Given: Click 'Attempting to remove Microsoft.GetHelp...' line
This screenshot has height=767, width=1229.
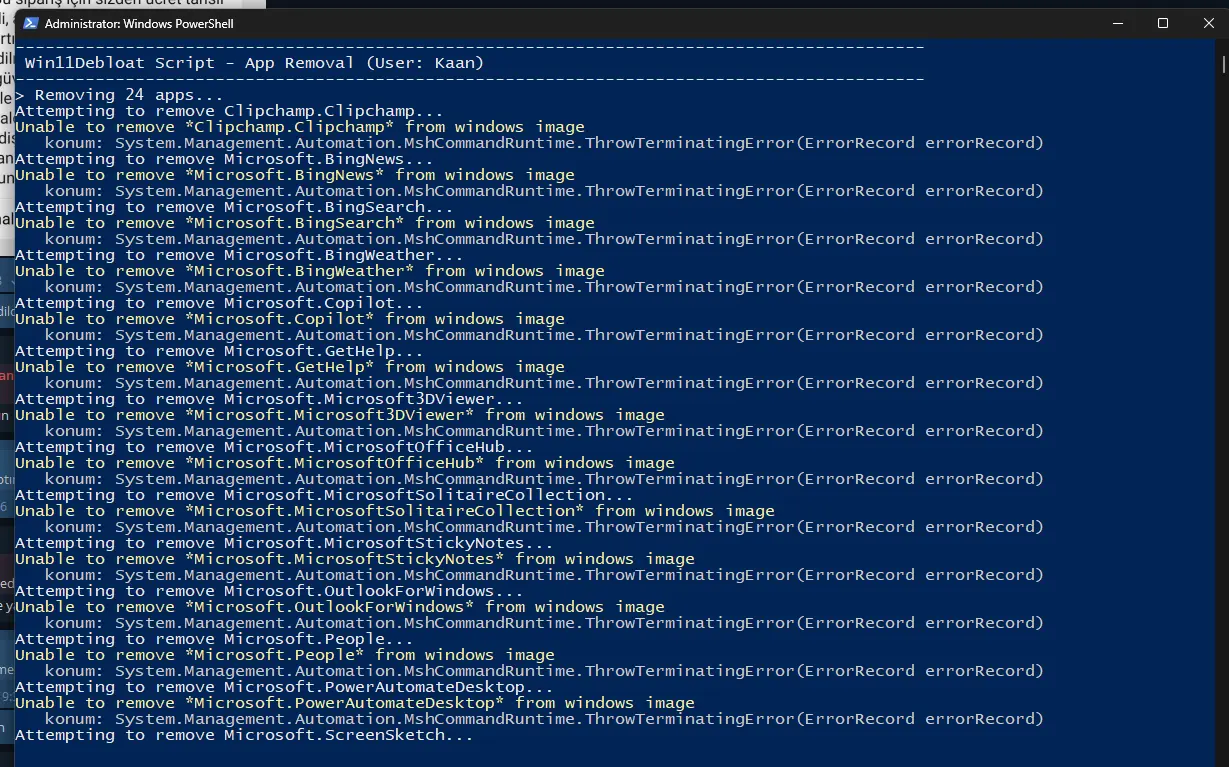Looking at the screenshot, I should 219,351.
